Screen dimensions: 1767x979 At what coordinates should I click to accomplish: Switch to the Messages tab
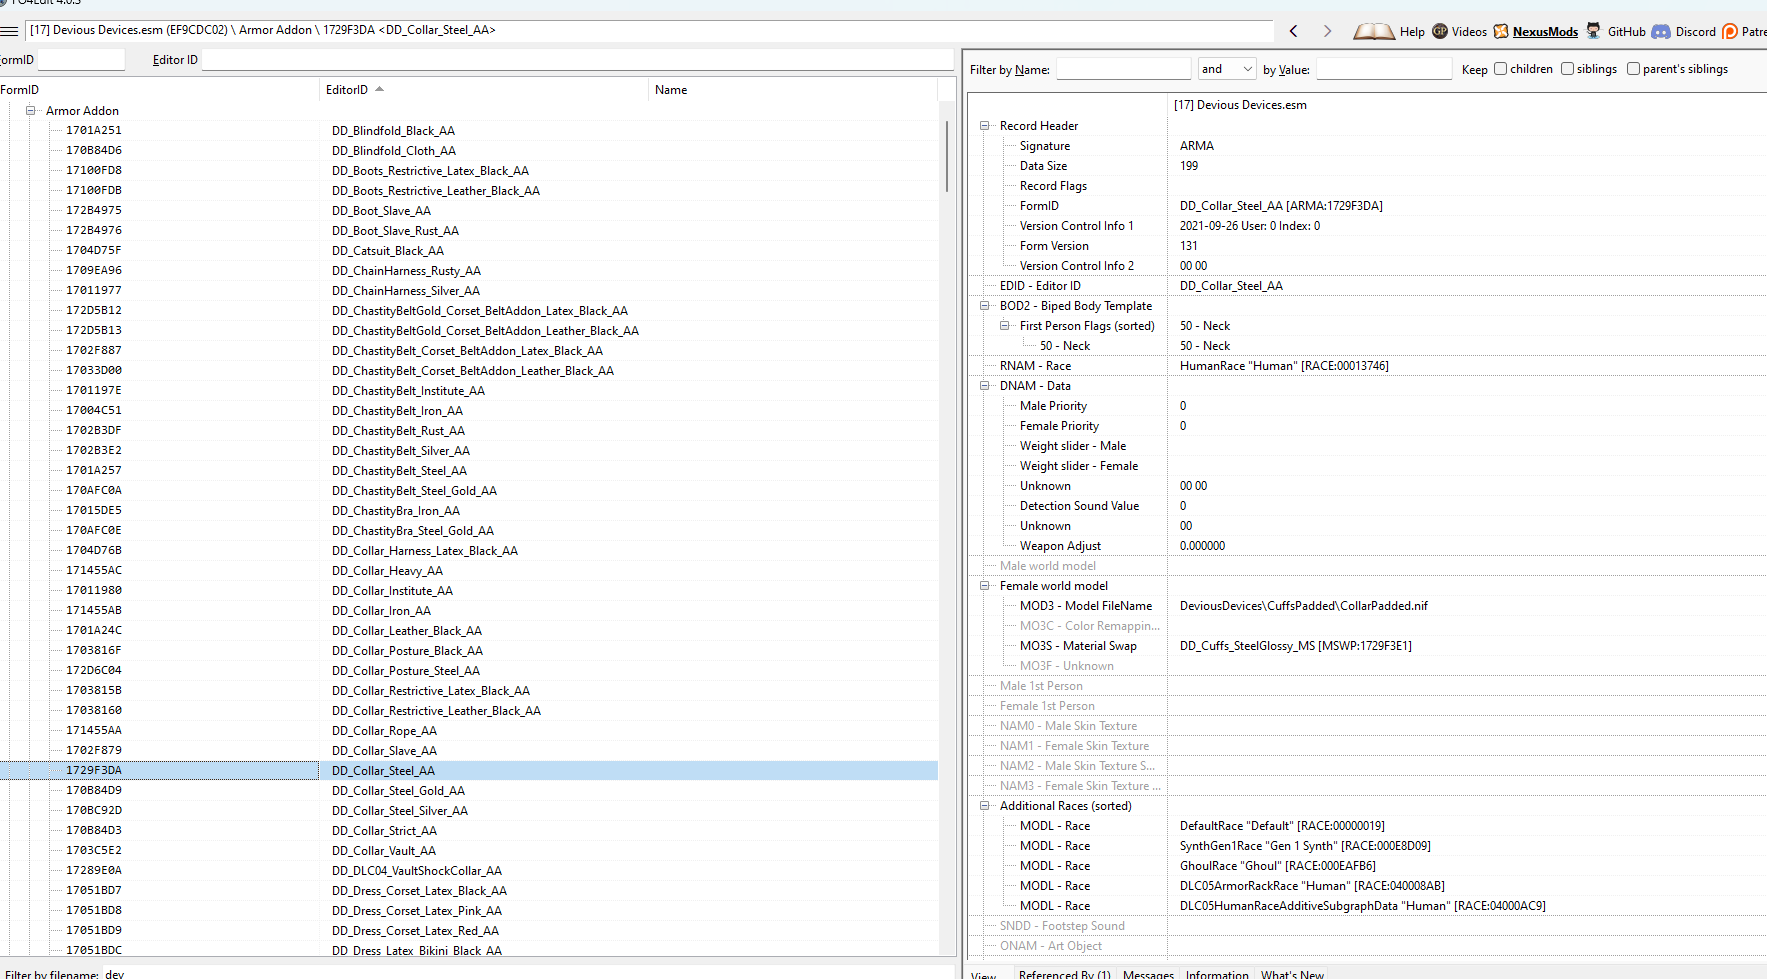click(1148, 974)
